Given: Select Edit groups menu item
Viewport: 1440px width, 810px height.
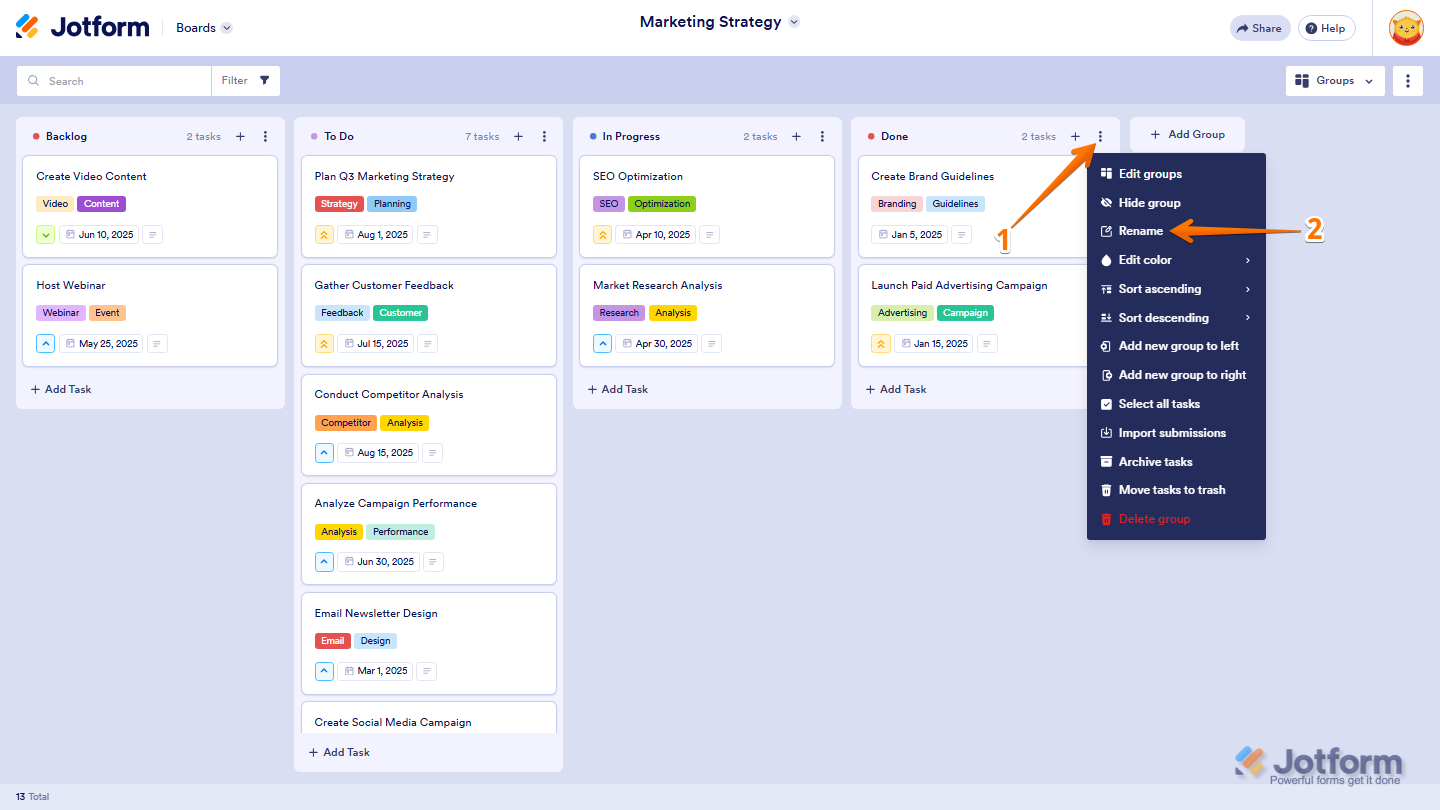Looking at the screenshot, I should 1176,174.
